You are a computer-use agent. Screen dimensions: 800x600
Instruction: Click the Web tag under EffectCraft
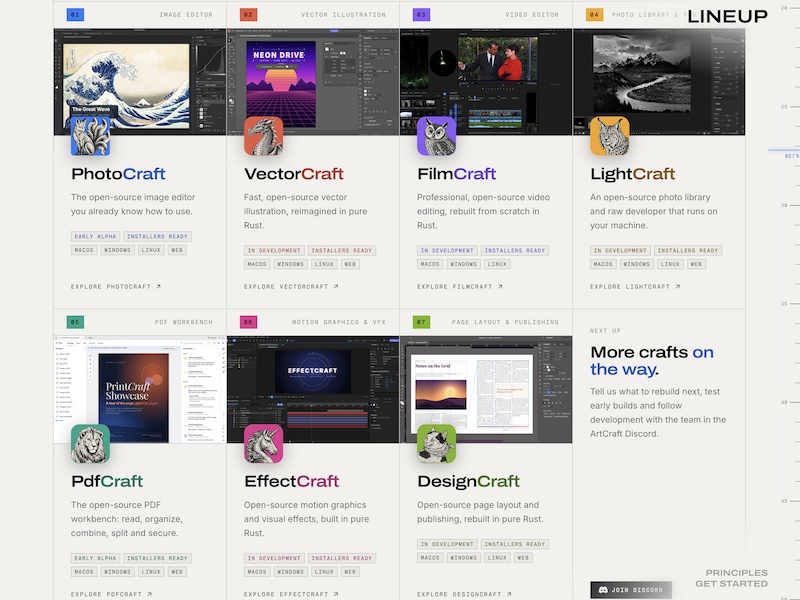350,572
